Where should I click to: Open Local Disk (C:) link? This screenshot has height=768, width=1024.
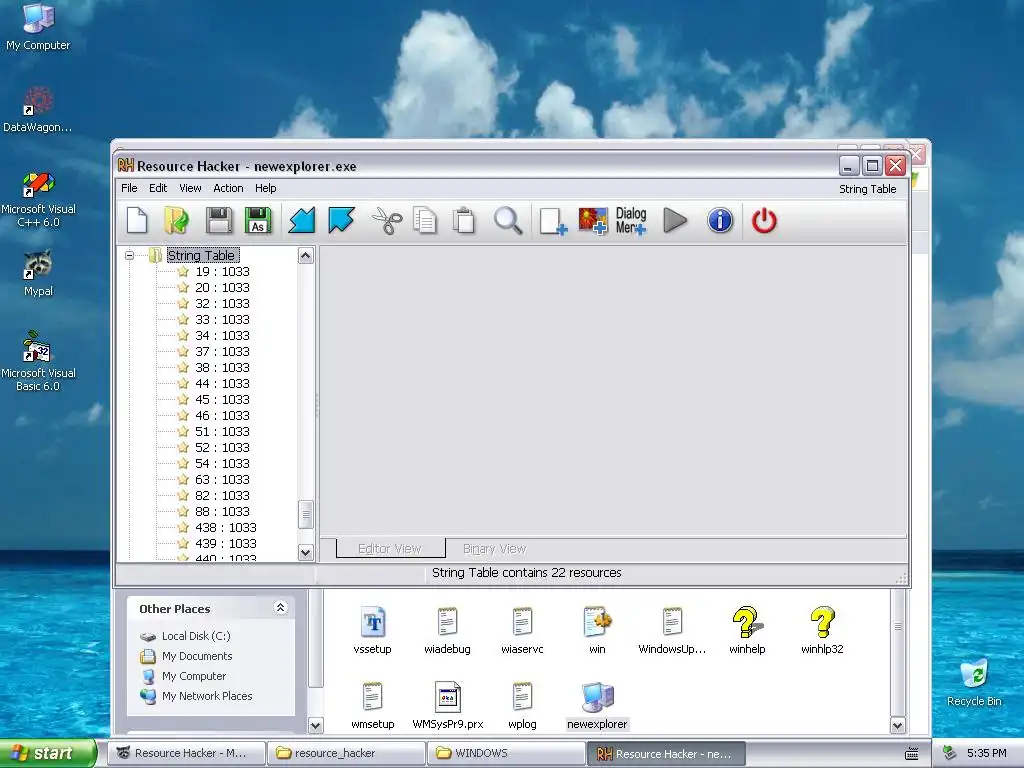pos(196,636)
